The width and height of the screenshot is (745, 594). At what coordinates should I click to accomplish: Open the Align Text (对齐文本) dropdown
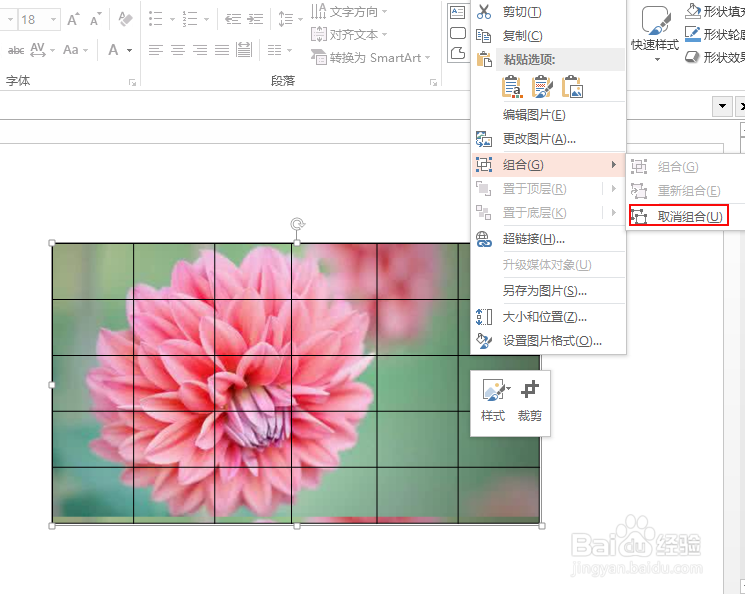349,34
